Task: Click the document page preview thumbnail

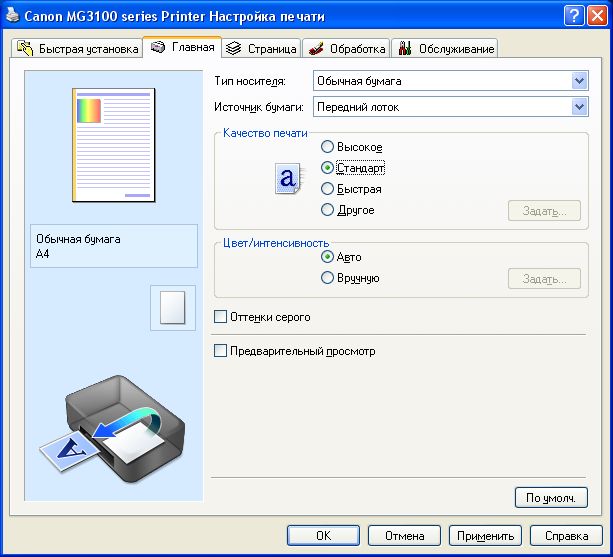Action: 114,145
